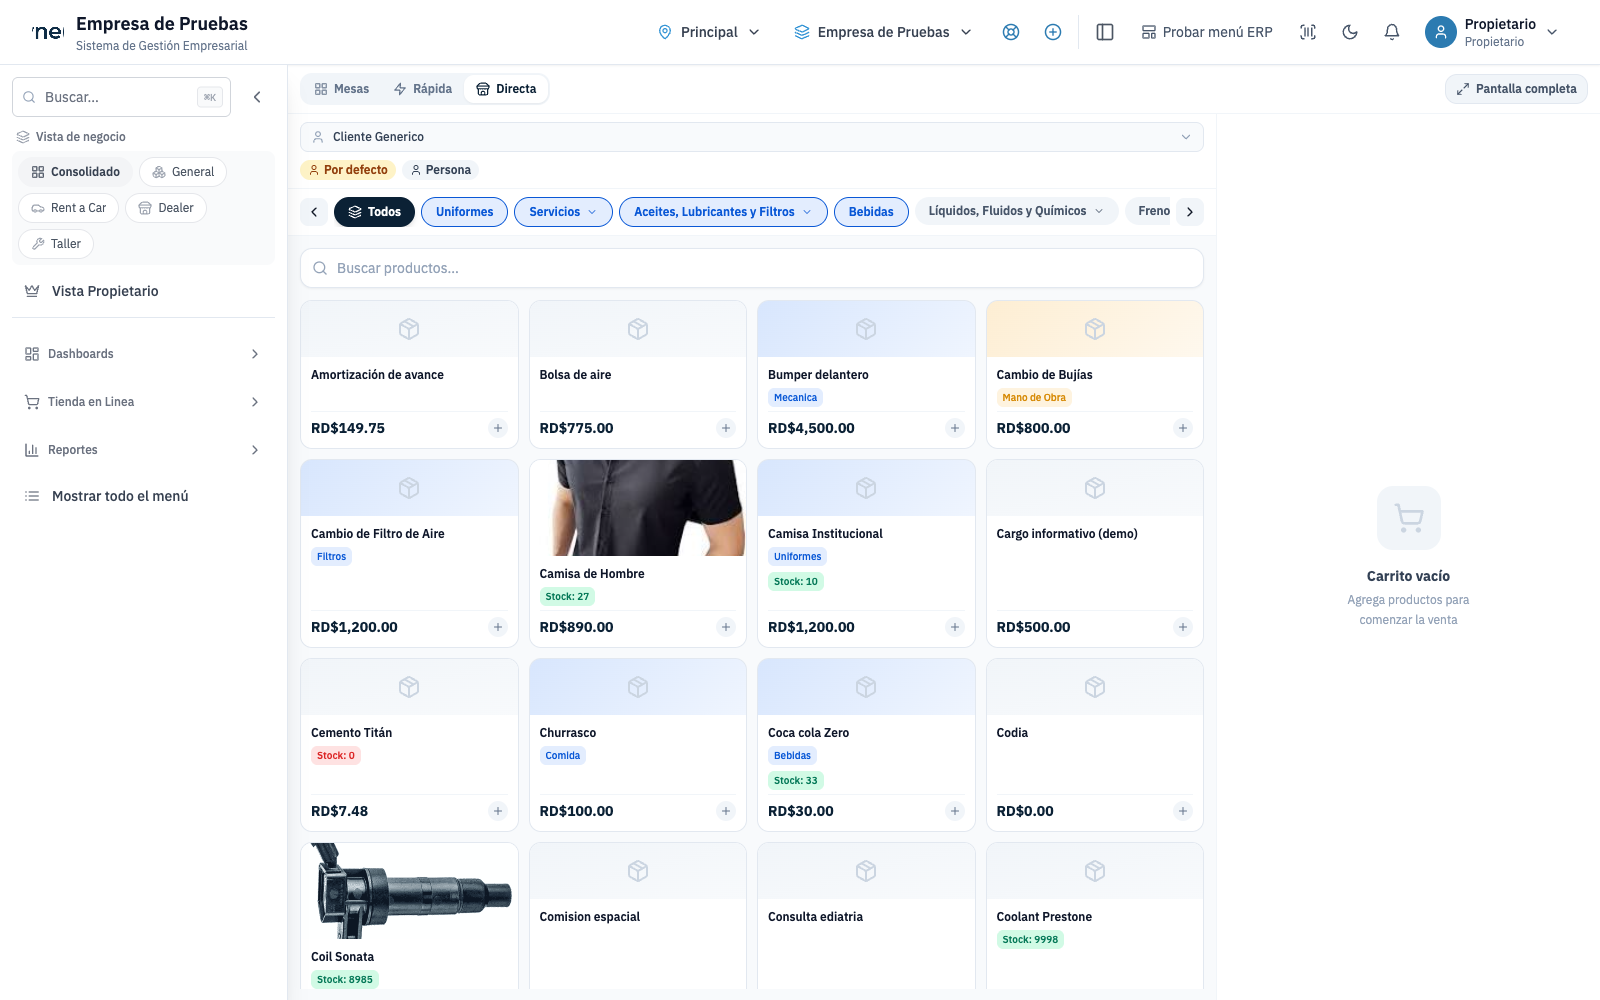Viewport: 1600px width, 1000px height.
Task: Expand the Tienda en Linea menu
Action: click(143, 402)
